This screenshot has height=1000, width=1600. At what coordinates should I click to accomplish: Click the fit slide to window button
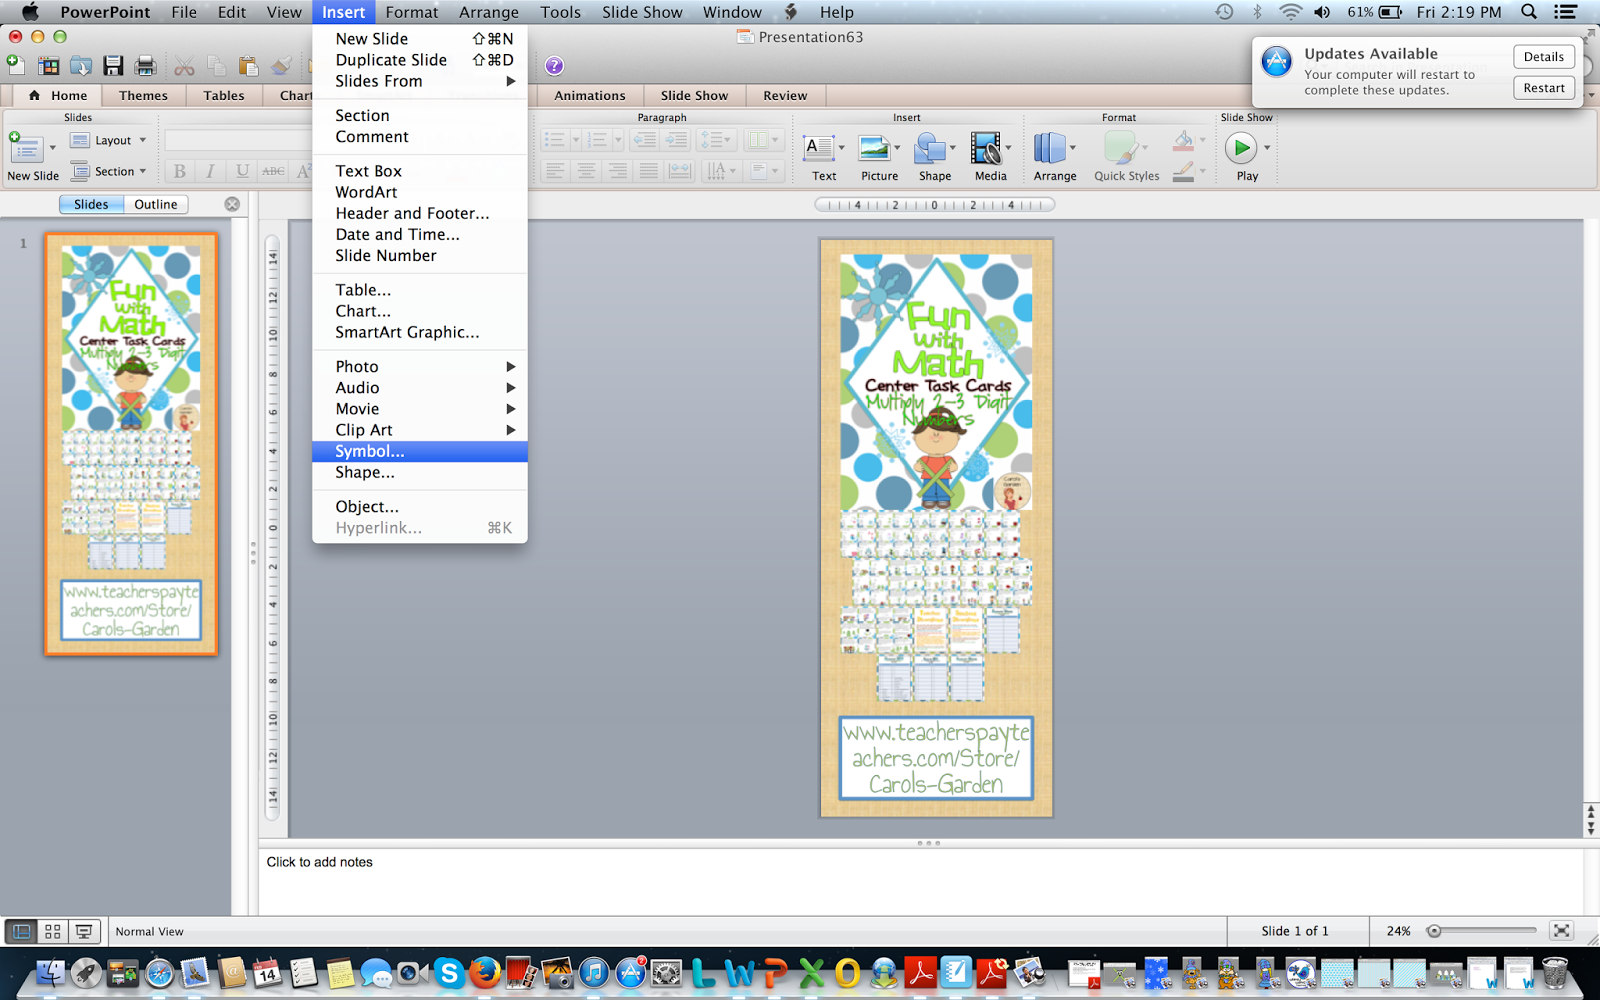click(x=1561, y=931)
